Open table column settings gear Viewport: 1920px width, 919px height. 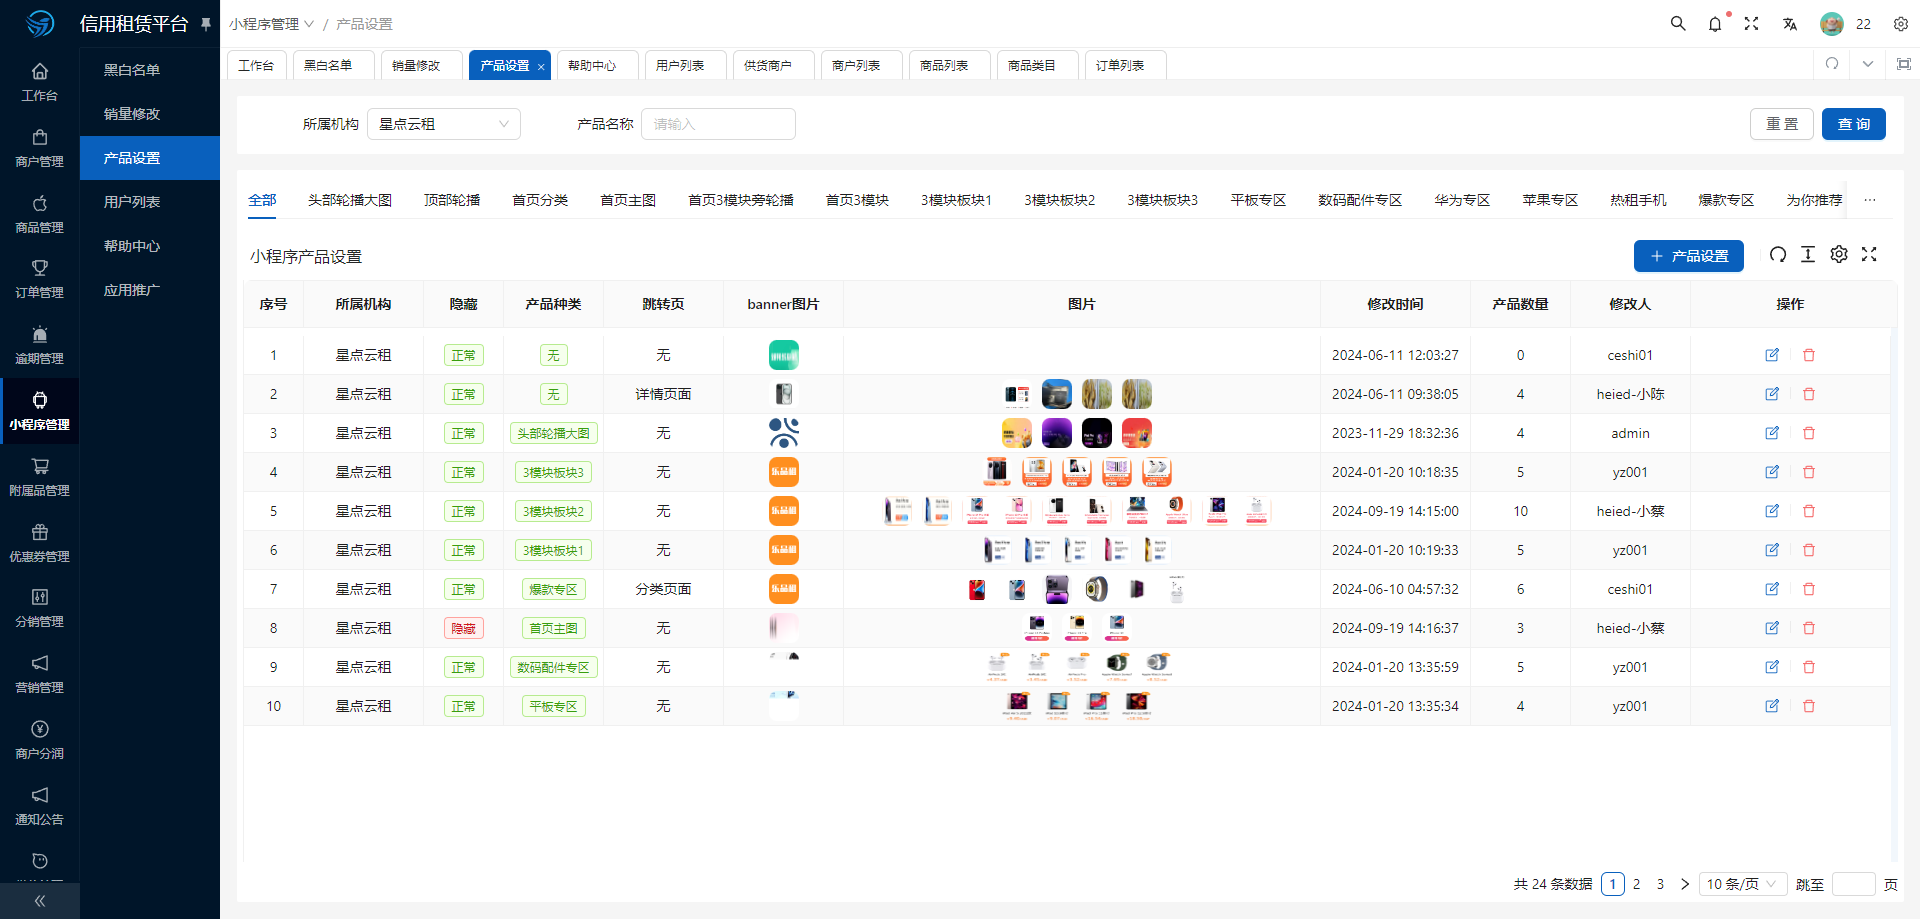pos(1839,255)
